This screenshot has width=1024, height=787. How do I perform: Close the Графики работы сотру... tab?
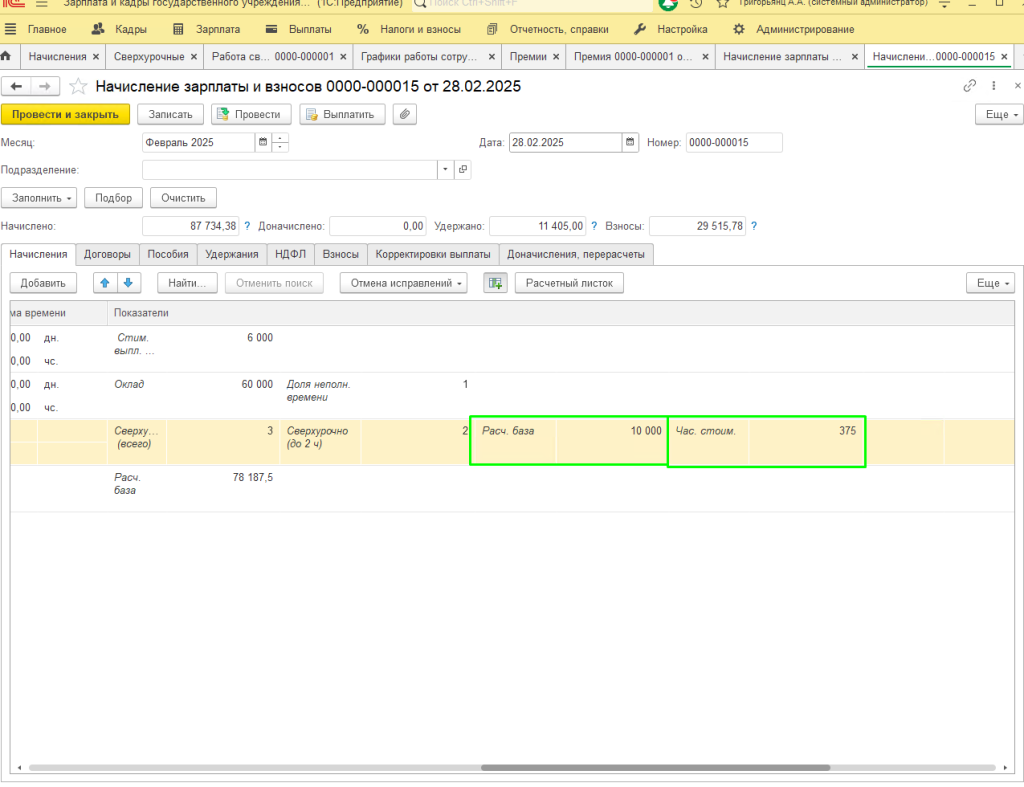pos(492,57)
